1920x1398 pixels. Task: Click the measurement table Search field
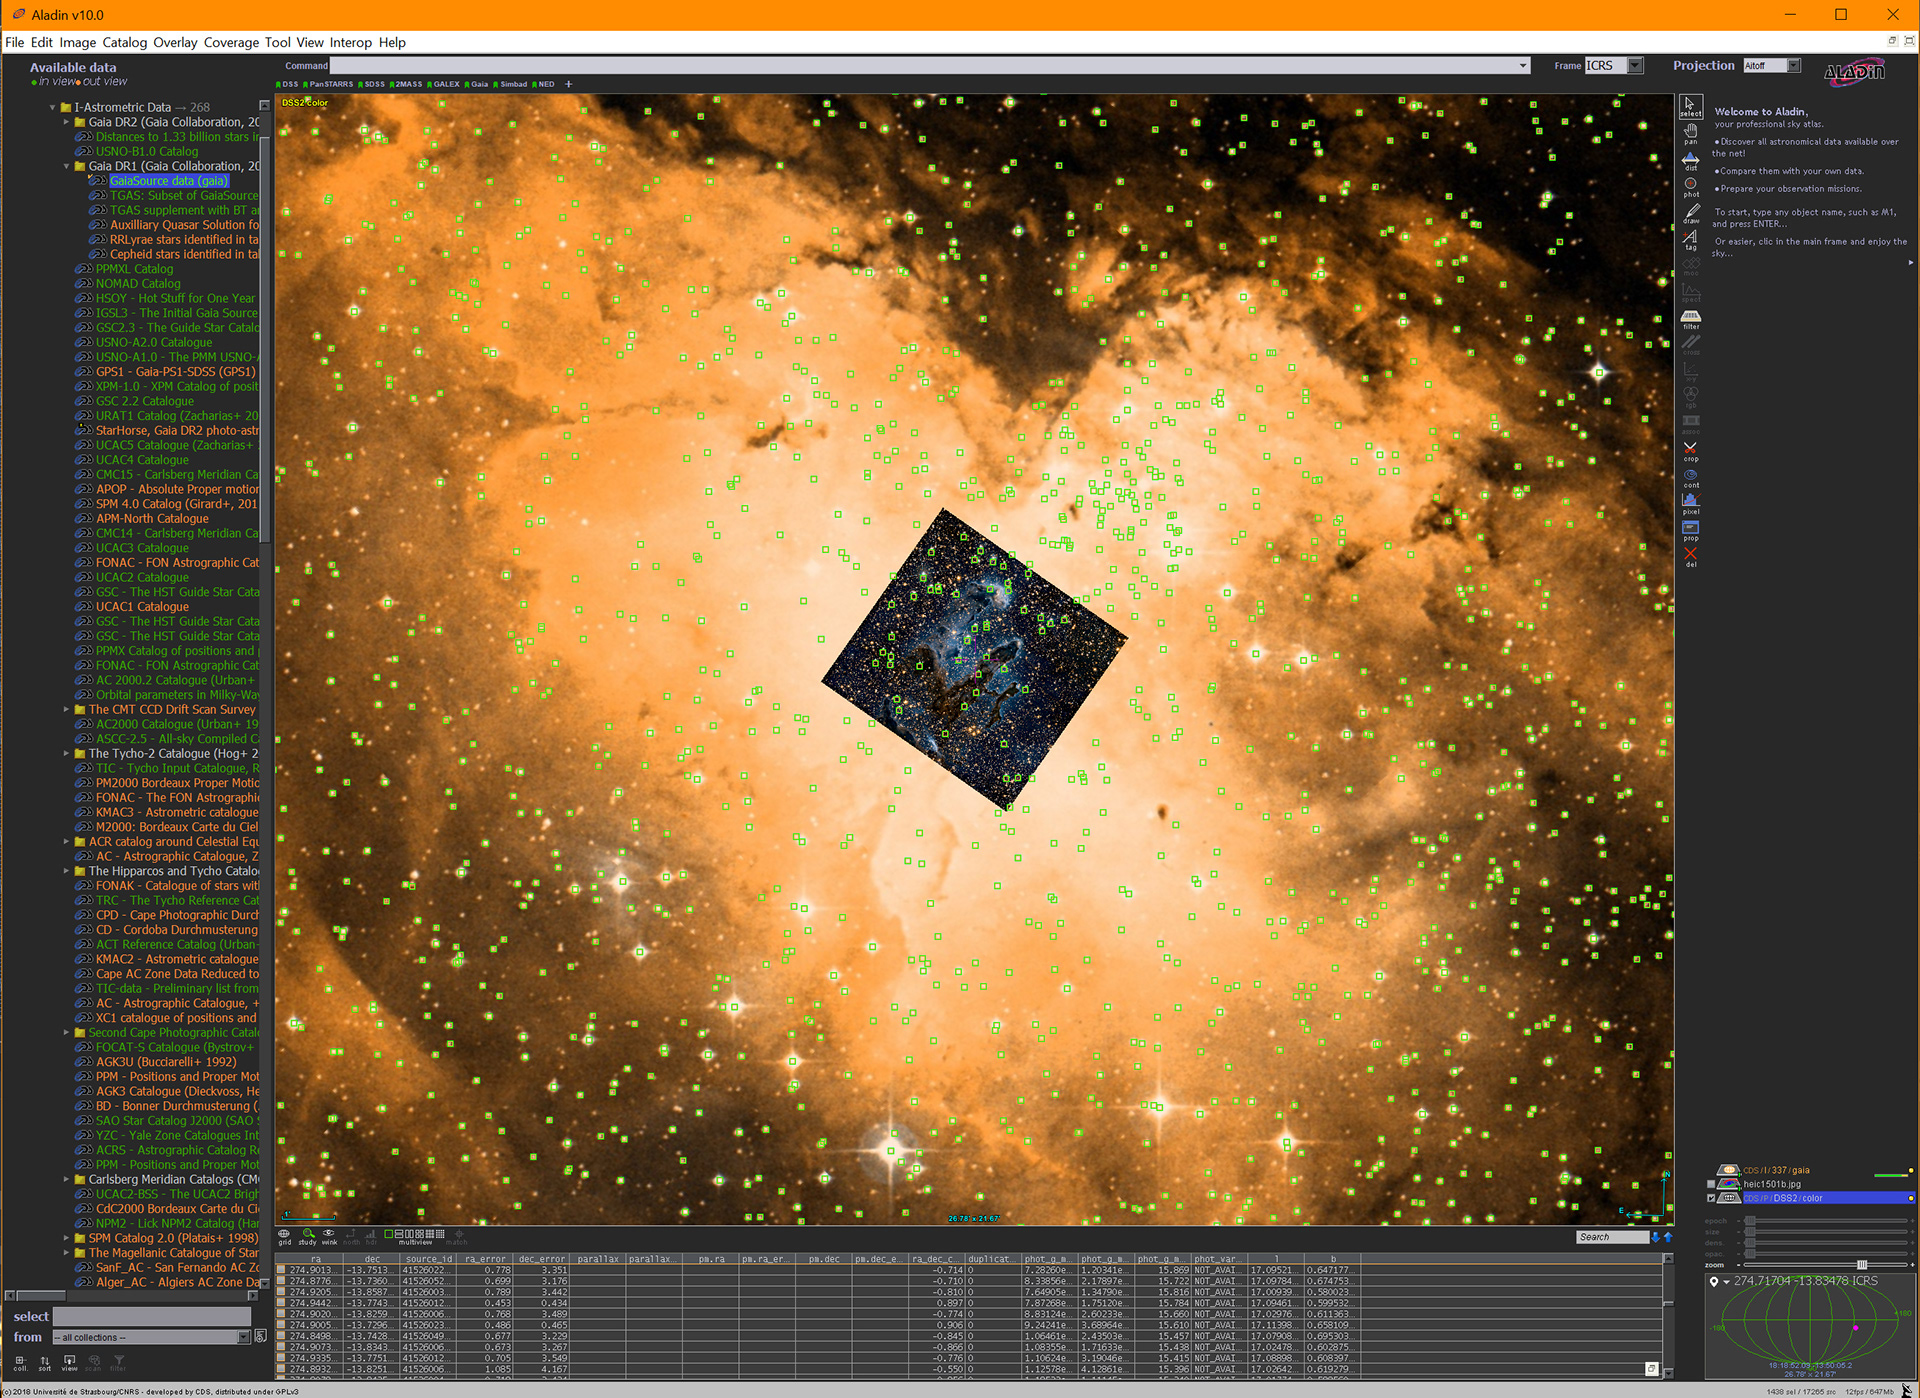pos(1611,1237)
